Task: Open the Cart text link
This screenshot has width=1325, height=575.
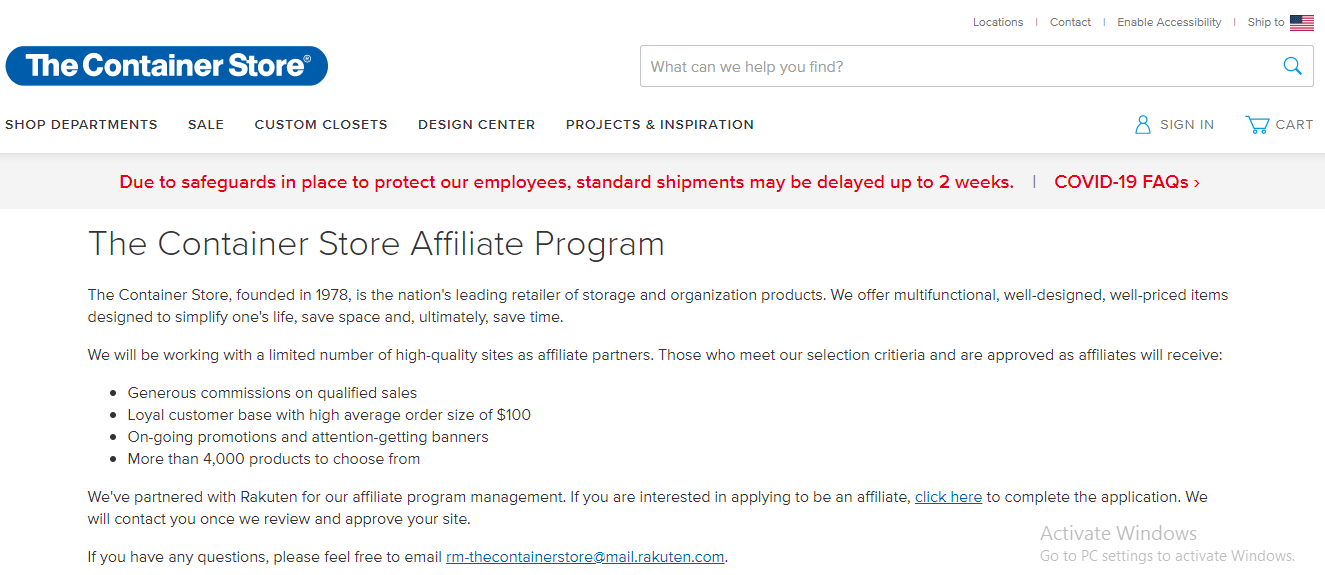Action: pos(1294,125)
